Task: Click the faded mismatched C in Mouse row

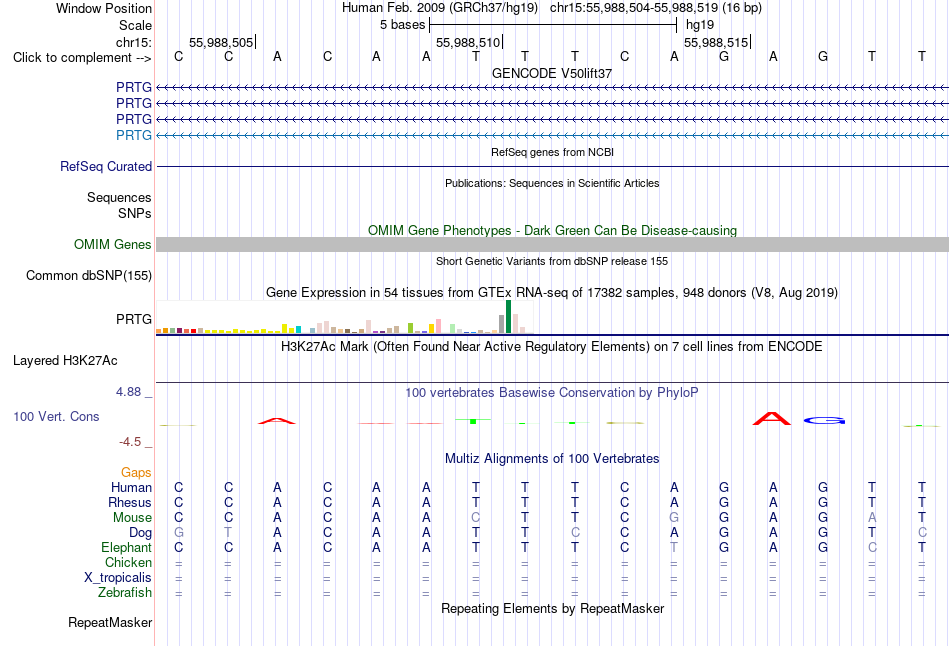Action: 476,518
